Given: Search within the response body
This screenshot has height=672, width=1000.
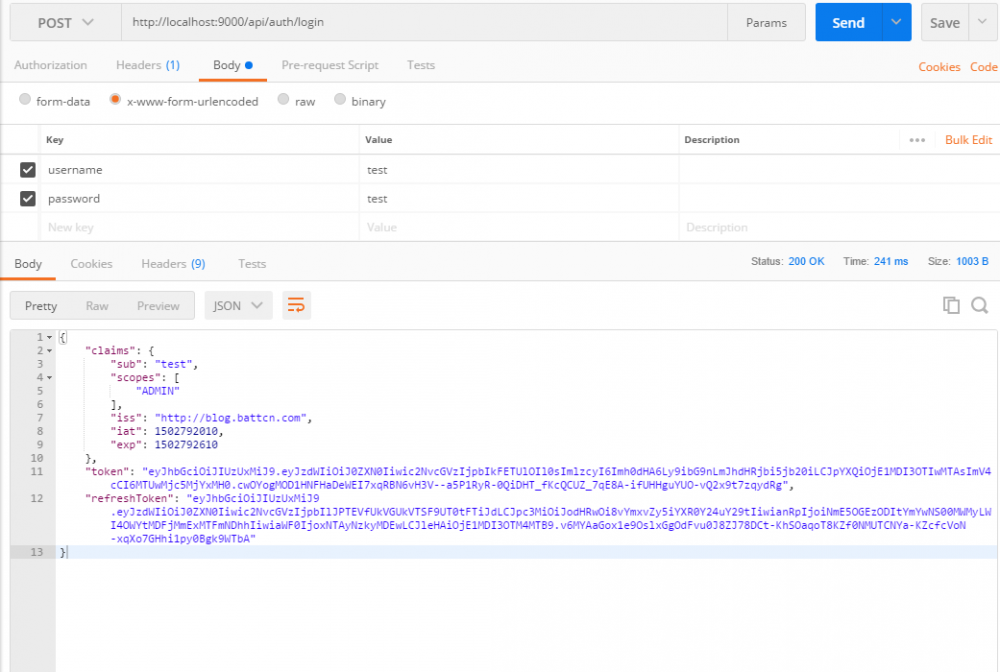Looking at the screenshot, I should pyautogui.click(x=979, y=306).
